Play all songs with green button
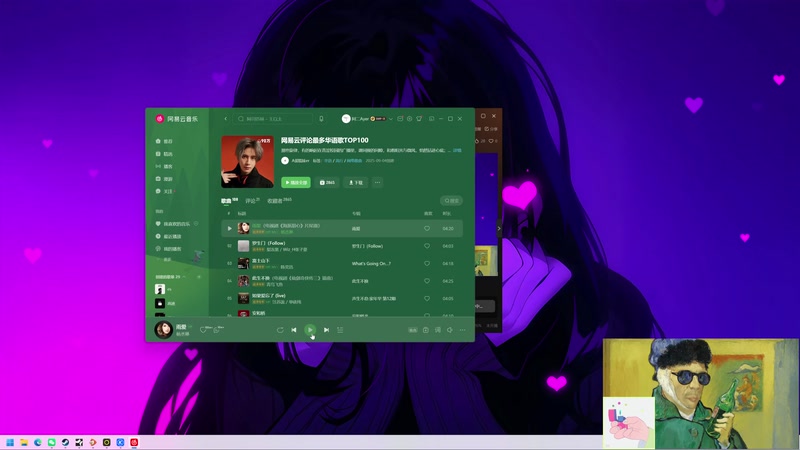 pyautogui.click(x=296, y=182)
